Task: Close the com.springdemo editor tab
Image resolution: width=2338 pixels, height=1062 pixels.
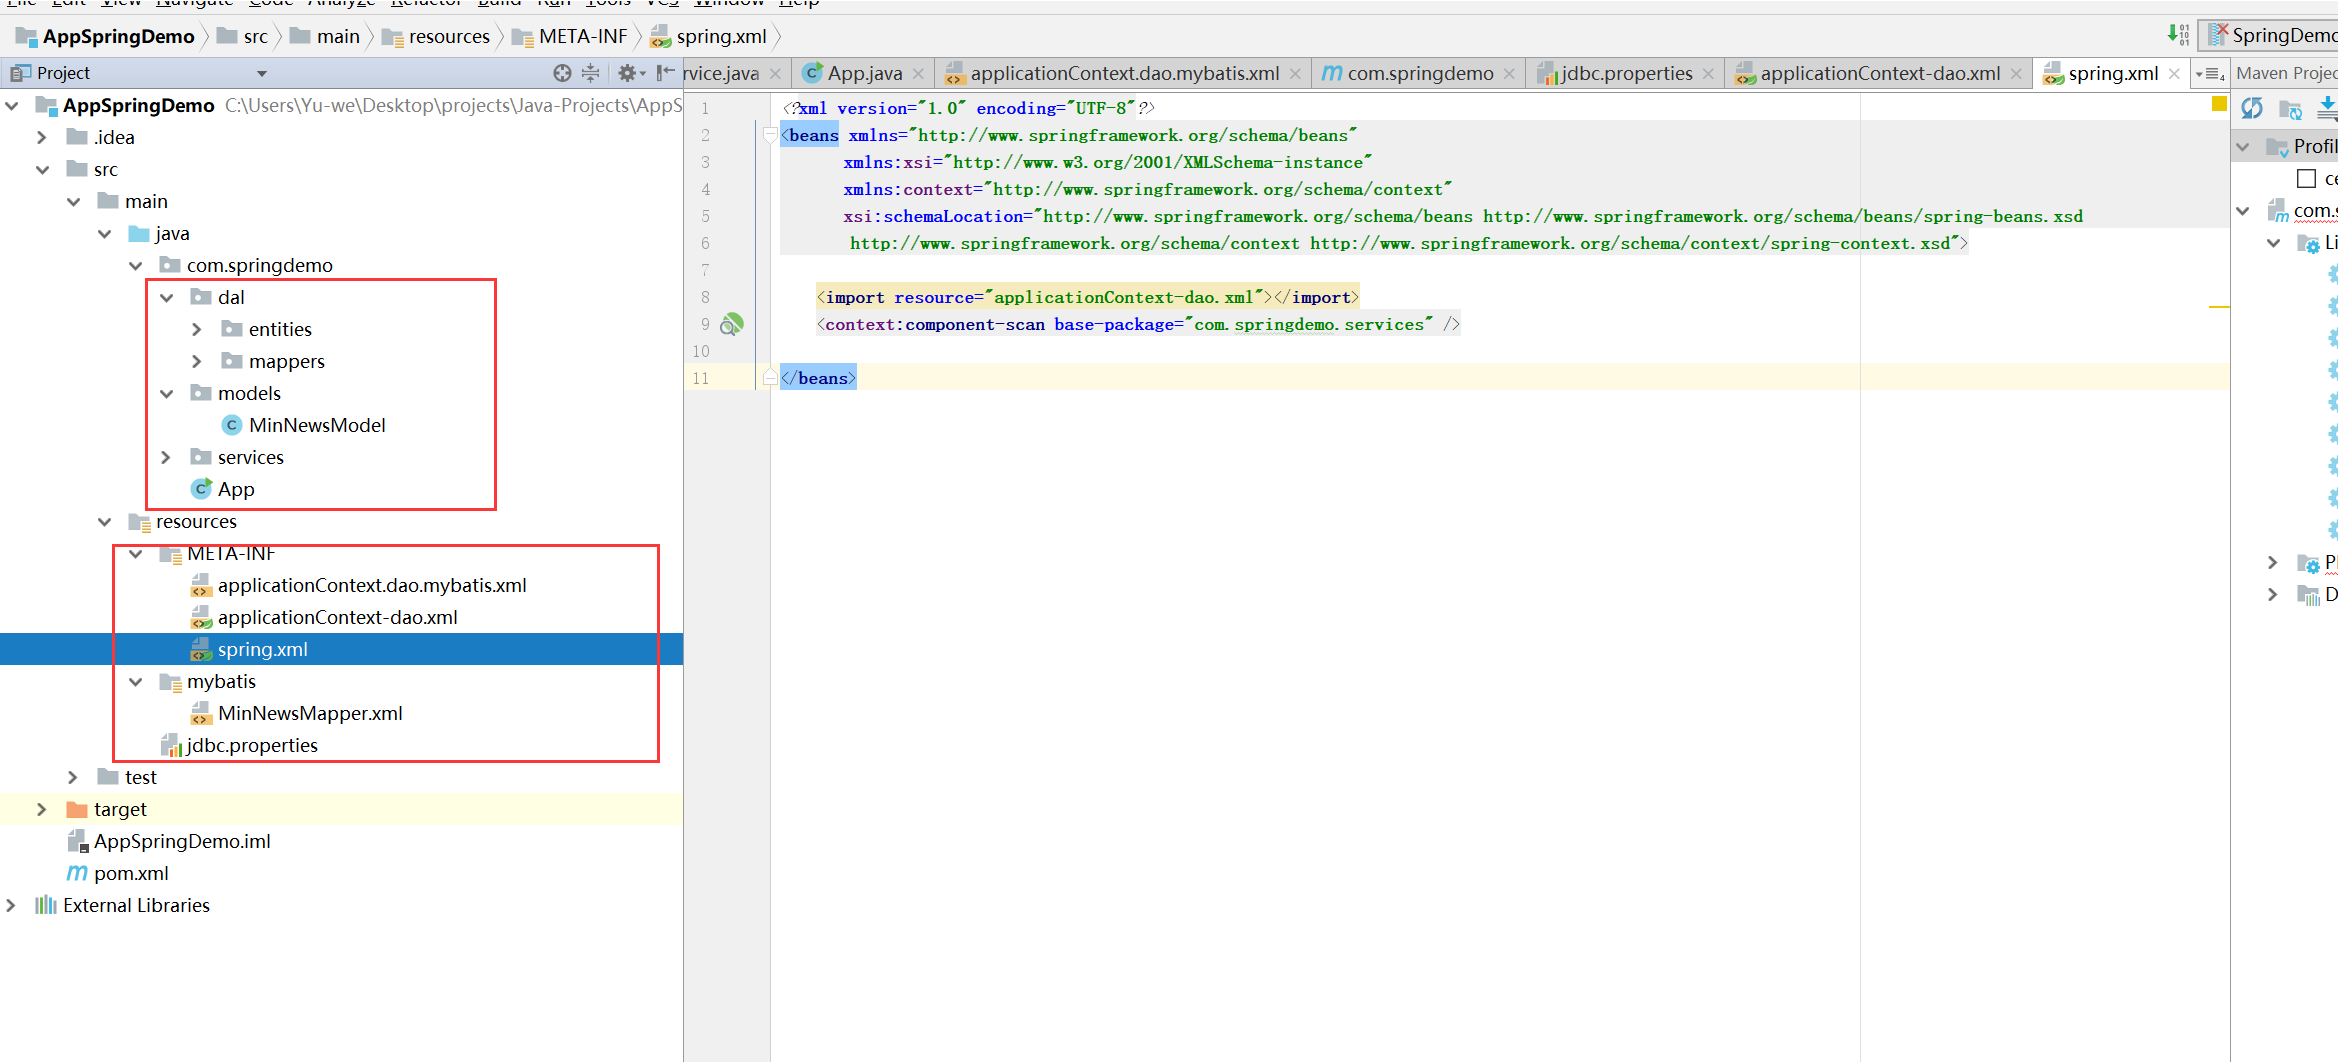Action: (x=1509, y=74)
